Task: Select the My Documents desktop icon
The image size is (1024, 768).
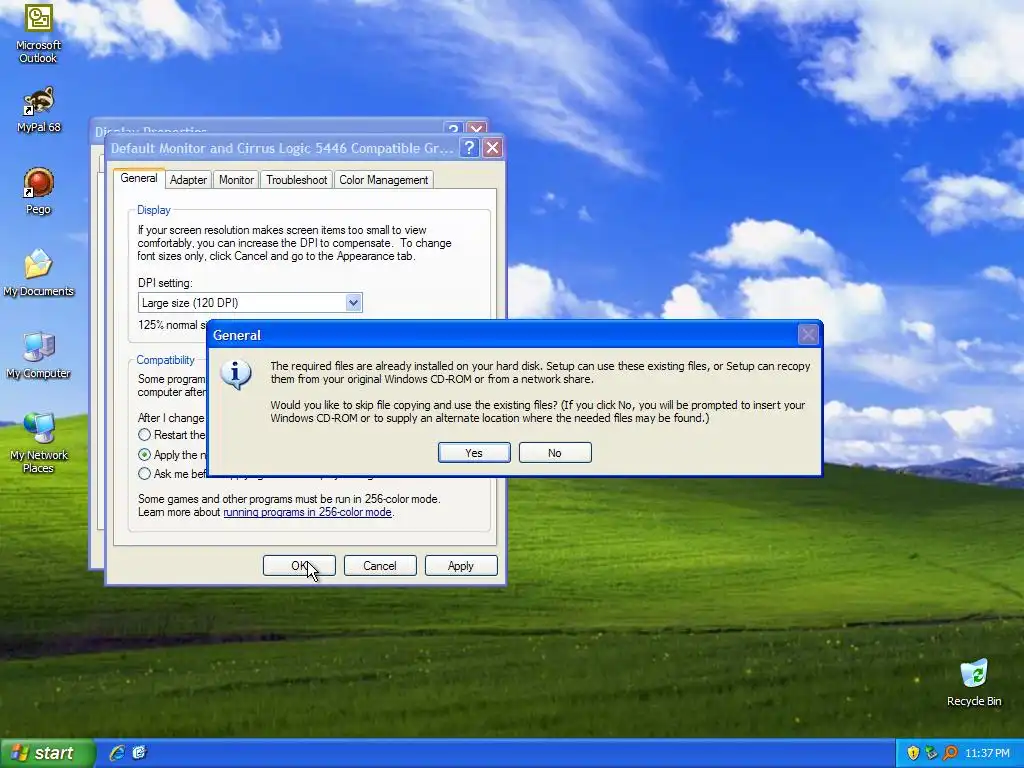Action: 38,273
